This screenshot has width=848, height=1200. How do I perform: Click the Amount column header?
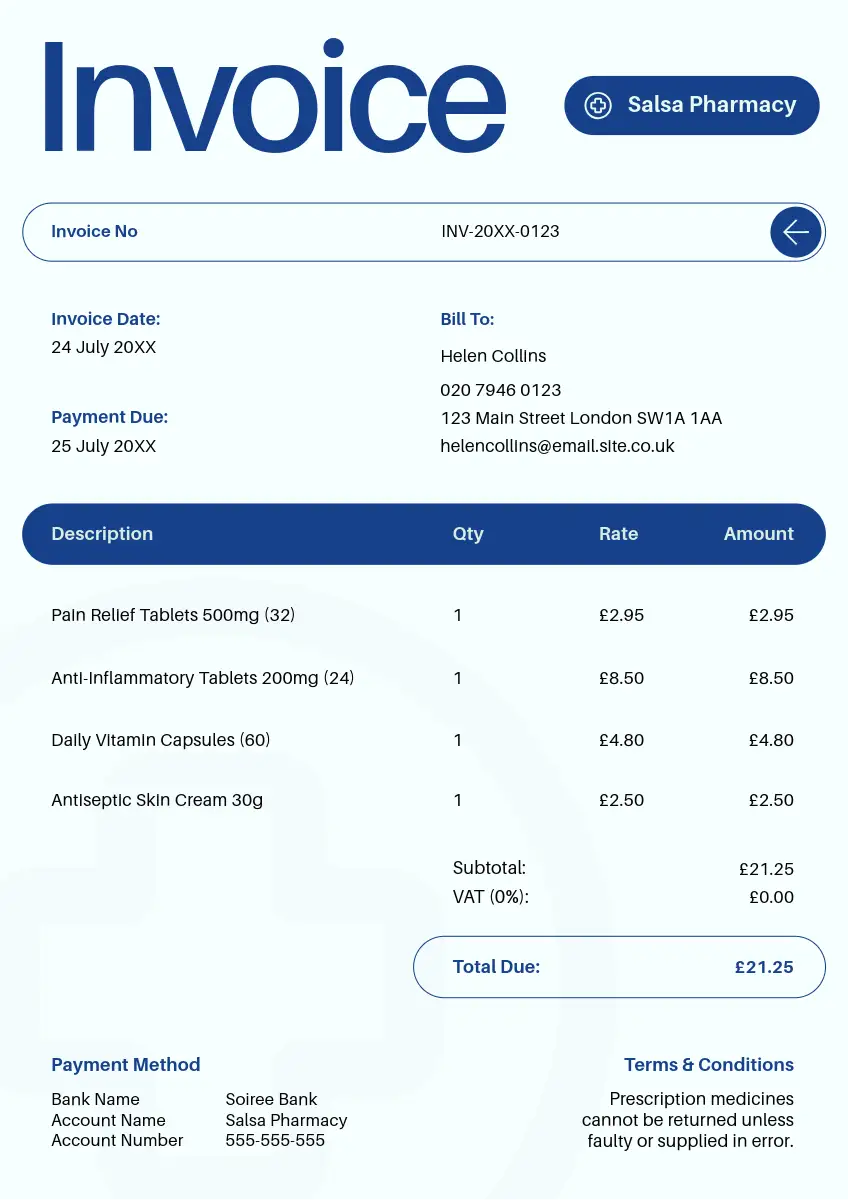[x=758, y=534]
